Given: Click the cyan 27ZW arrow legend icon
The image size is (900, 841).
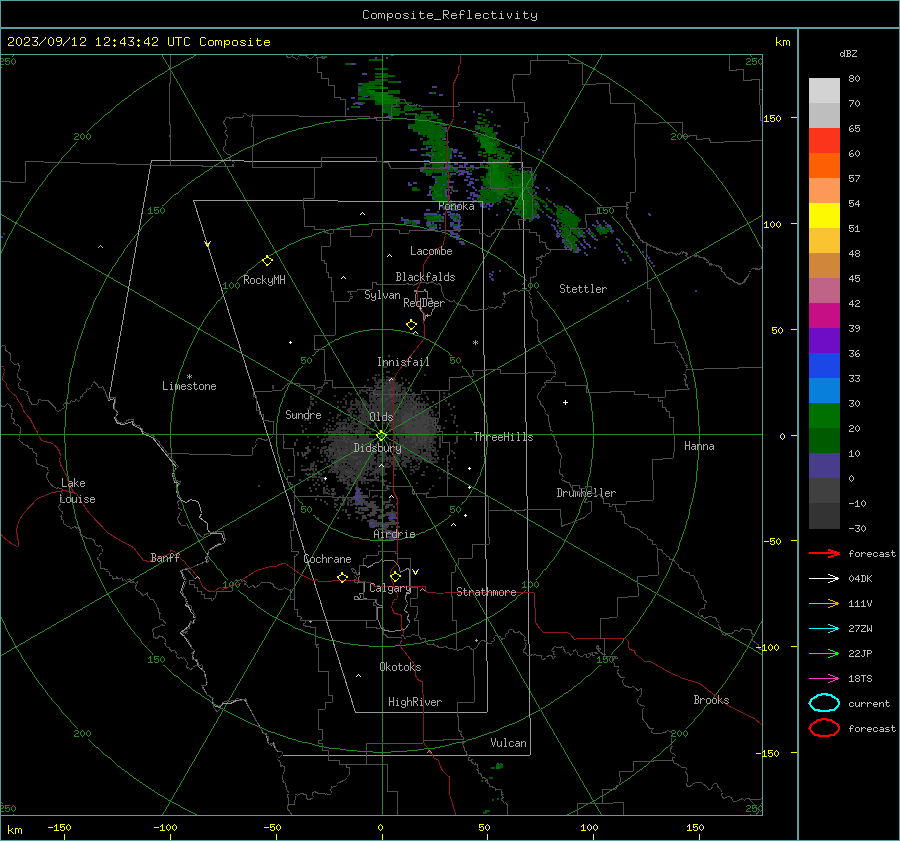Looking at the screenshot, I should tap(824, 628).
